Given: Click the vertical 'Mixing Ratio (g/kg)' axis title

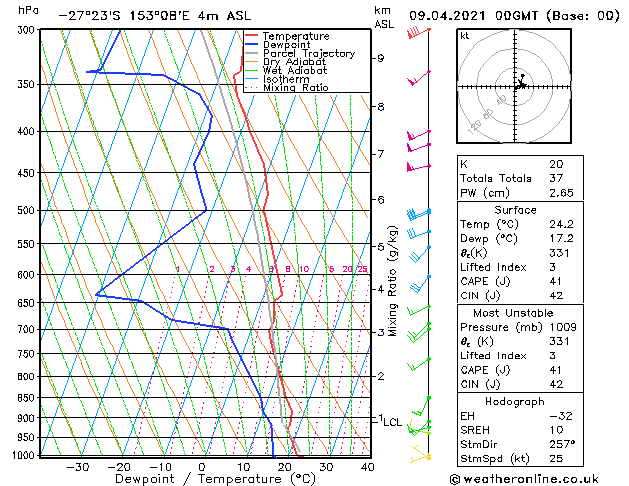Looking at the screenshot, I should (x=393, y=281).
